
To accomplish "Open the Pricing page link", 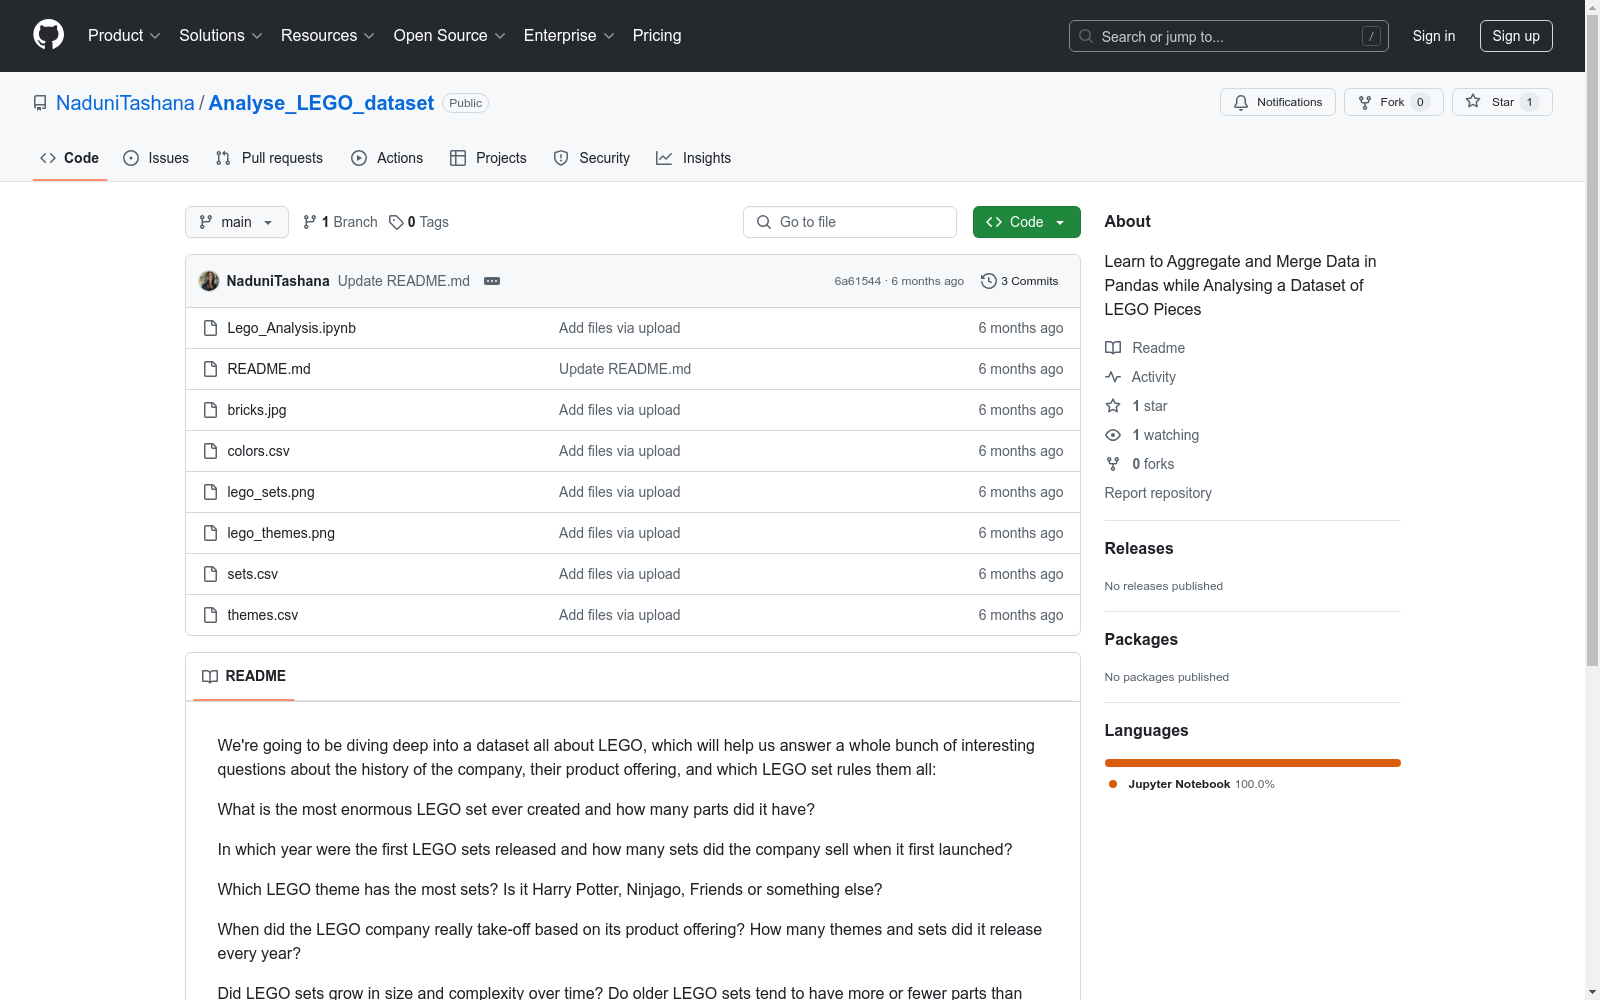I will pos(657,35).
